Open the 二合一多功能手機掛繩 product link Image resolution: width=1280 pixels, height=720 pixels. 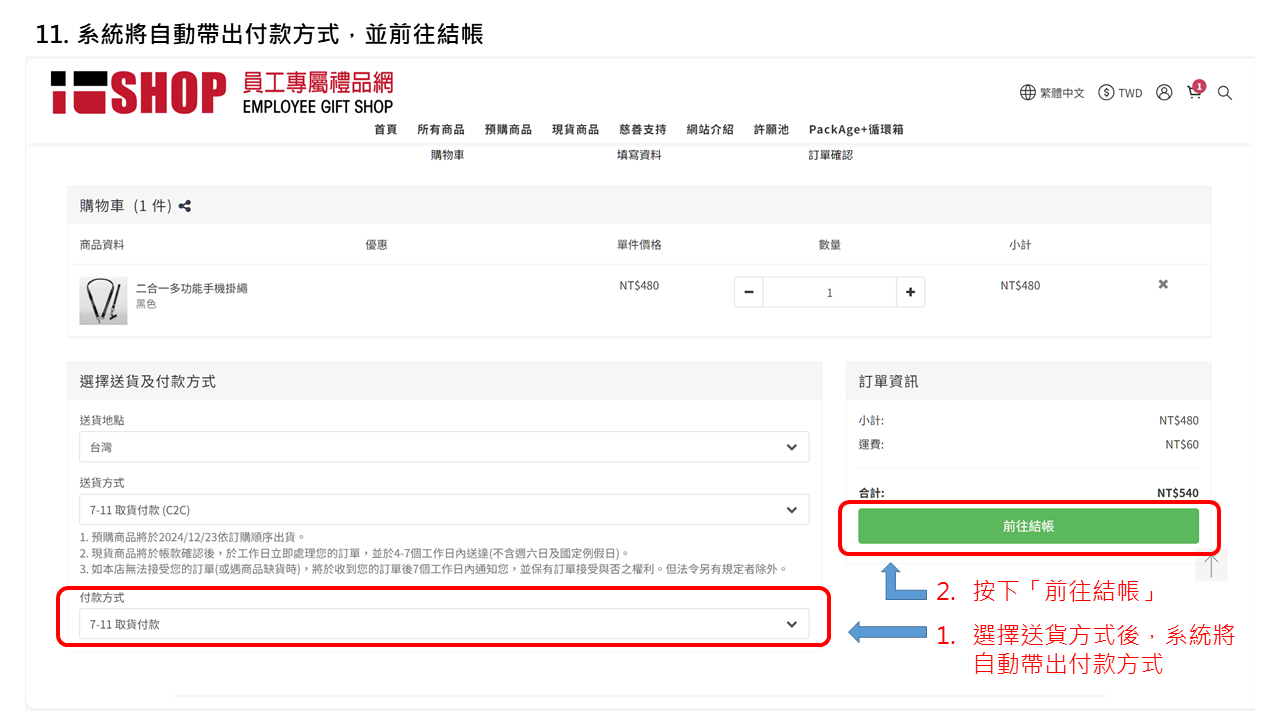coord(192,288)
